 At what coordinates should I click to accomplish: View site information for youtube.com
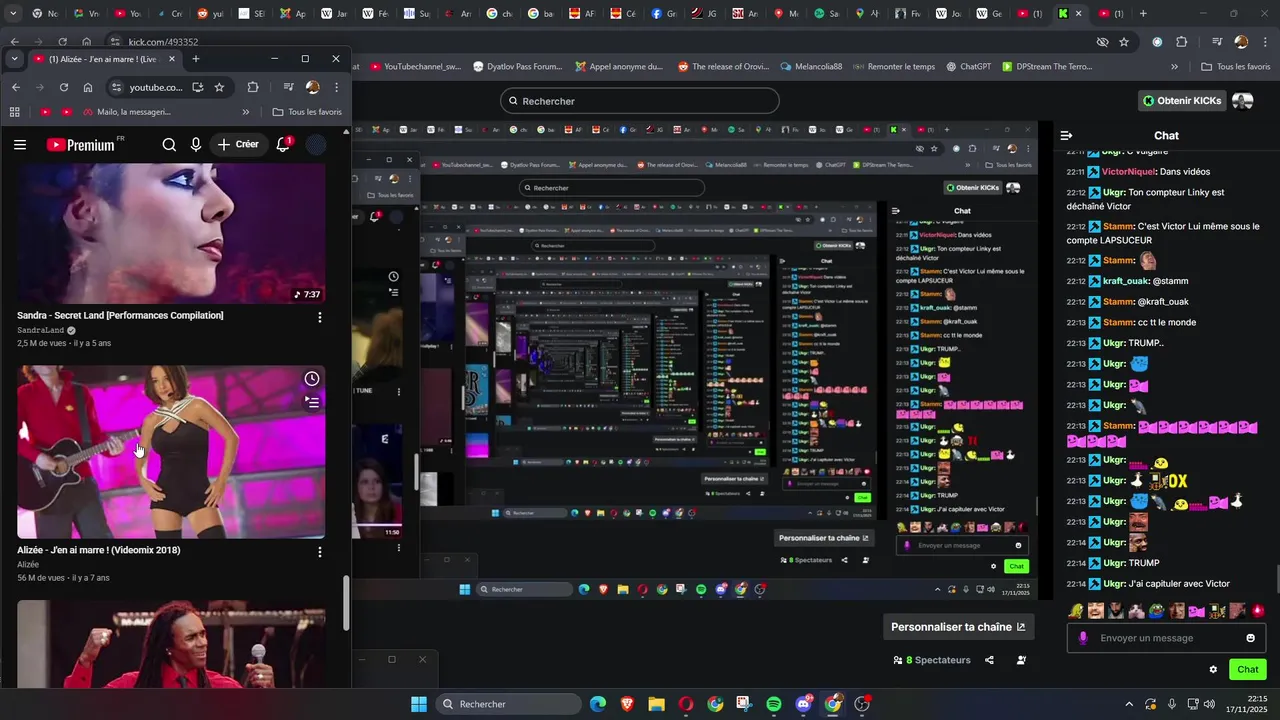point(116,87)
